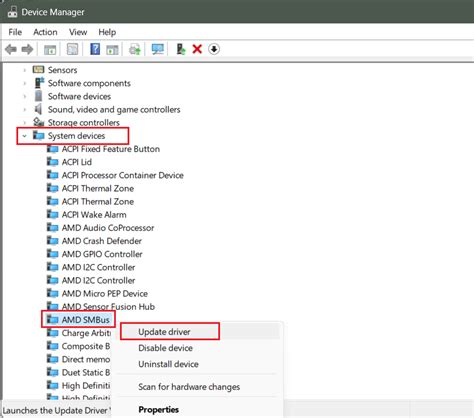Click the red X uninstall device icon

(197, 49)
